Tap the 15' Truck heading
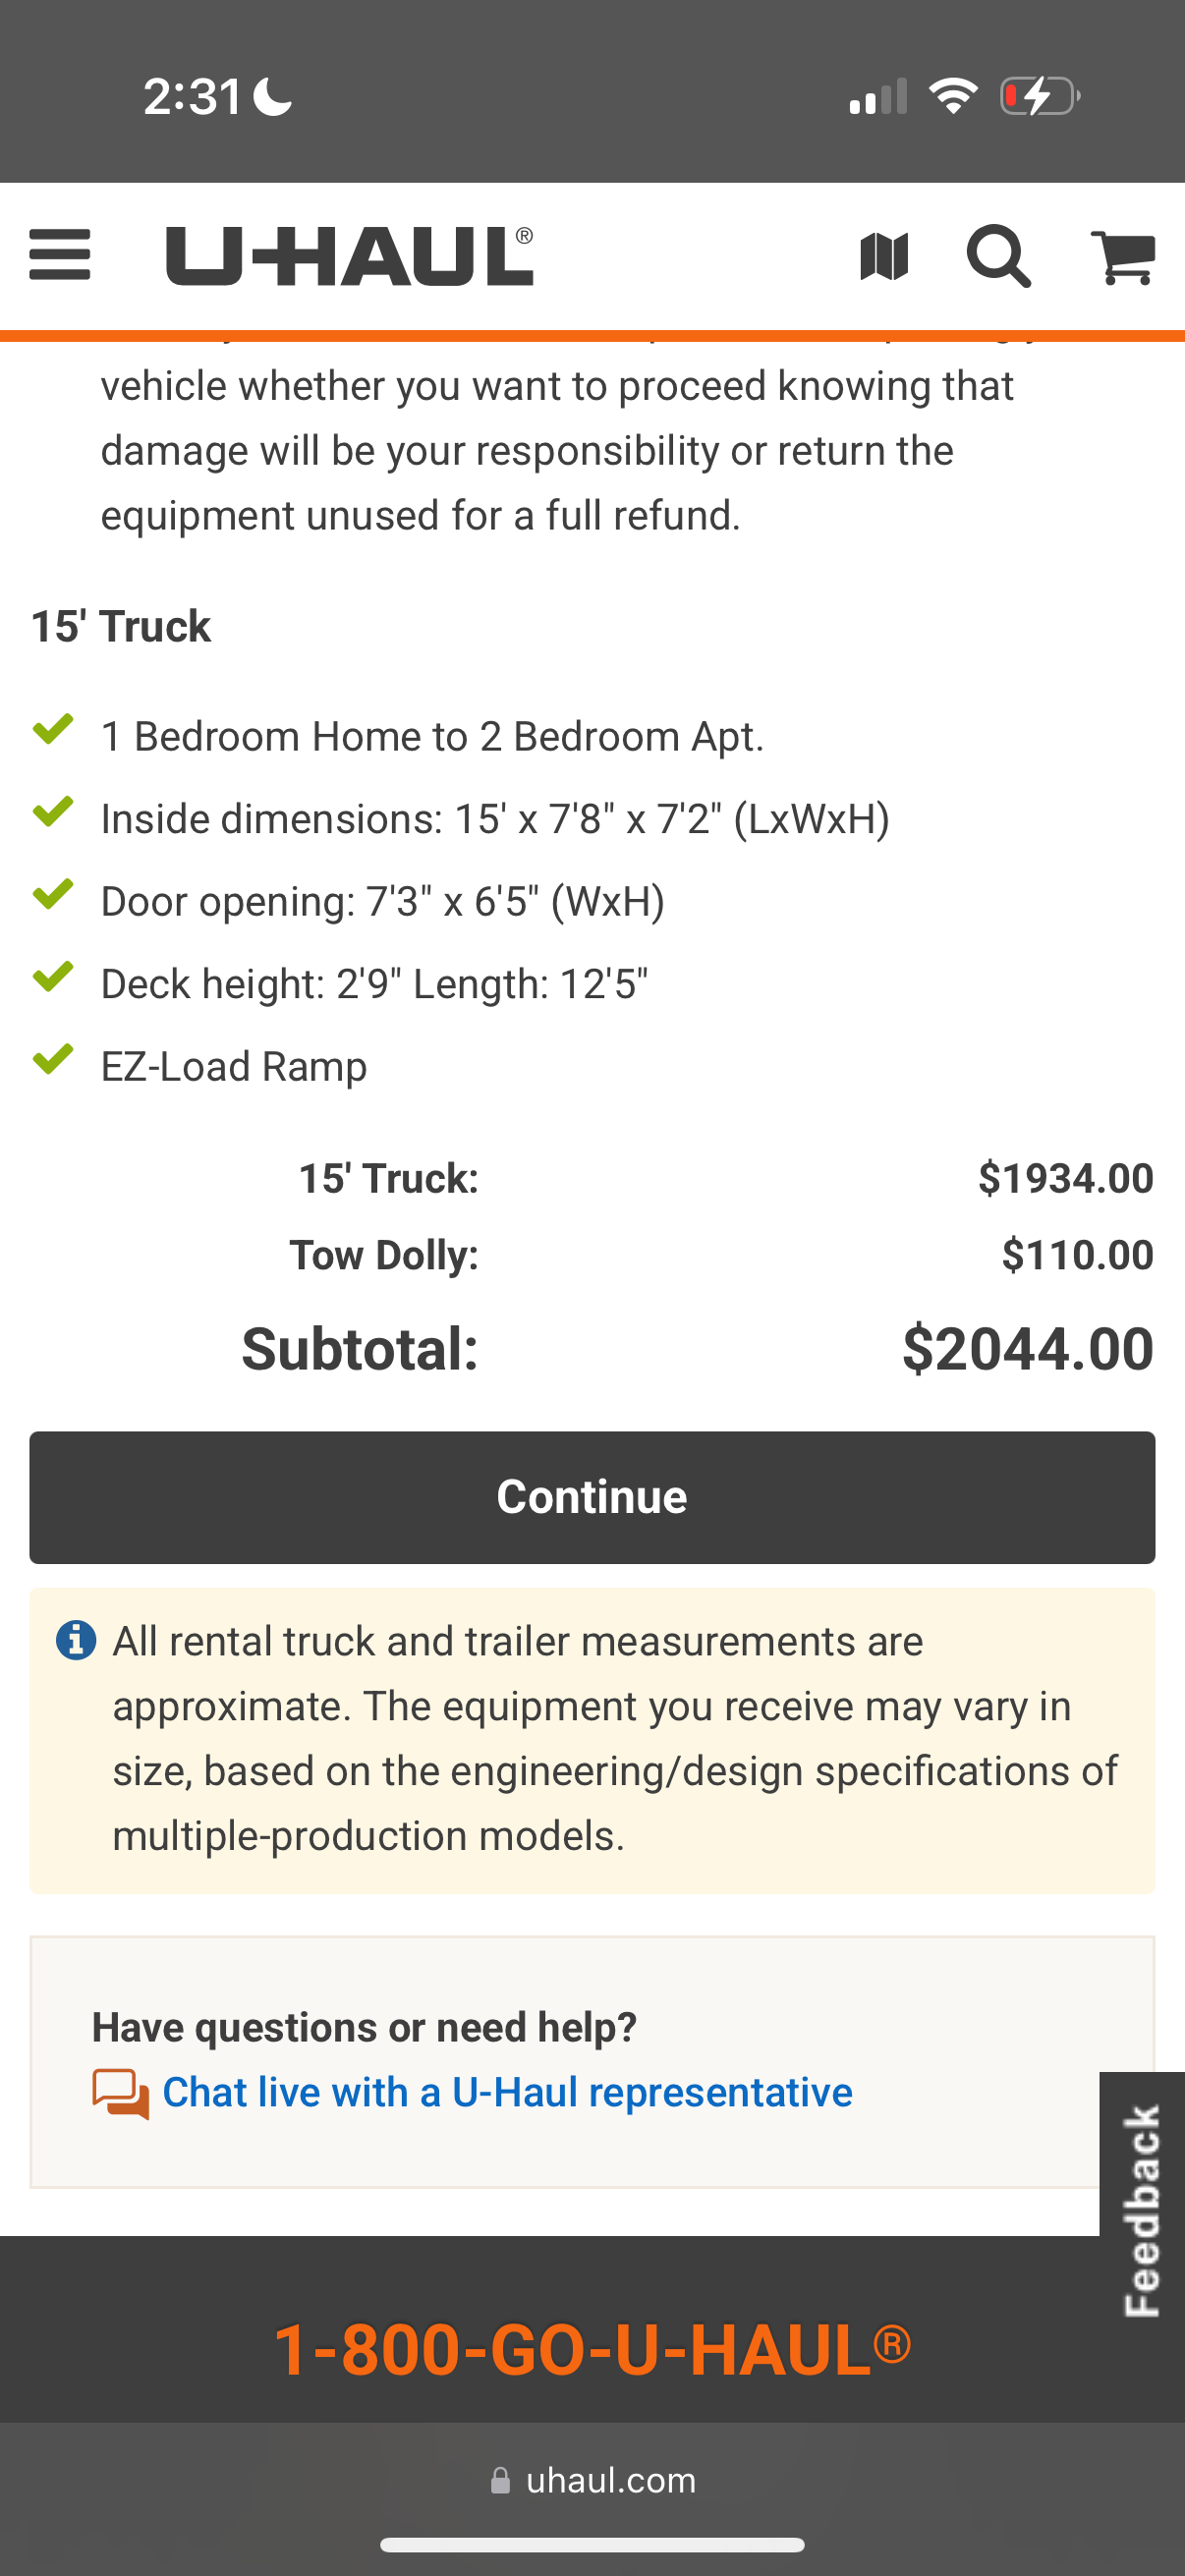Screen dimensions: 1185x2576 point(121,627)
